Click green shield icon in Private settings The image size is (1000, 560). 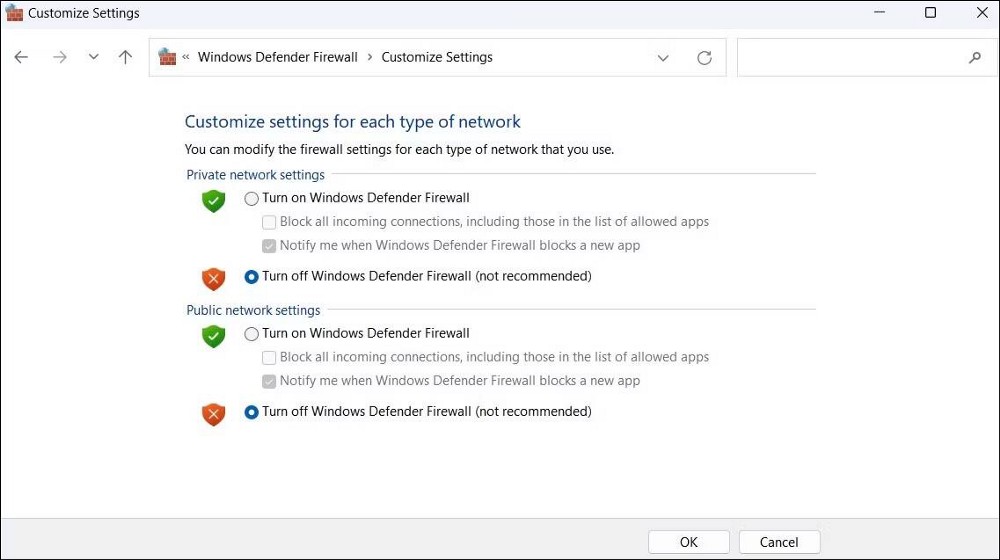pyautogui.click(x=214, y=201)
